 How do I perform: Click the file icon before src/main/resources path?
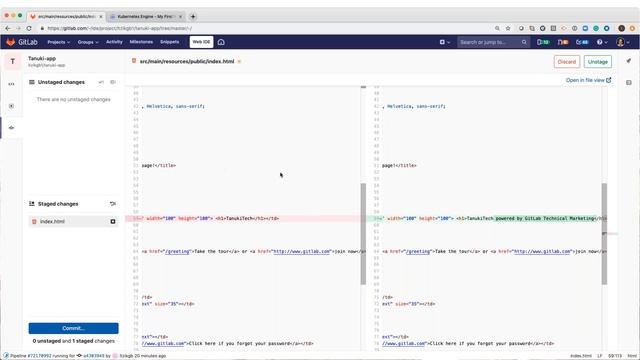pyautogui.click(x=134, y=61)
